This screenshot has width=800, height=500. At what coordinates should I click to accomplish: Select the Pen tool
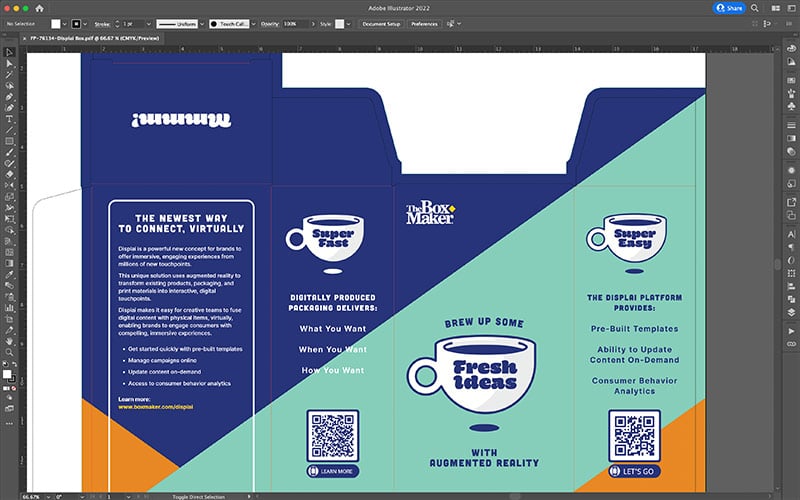[9, 97]
